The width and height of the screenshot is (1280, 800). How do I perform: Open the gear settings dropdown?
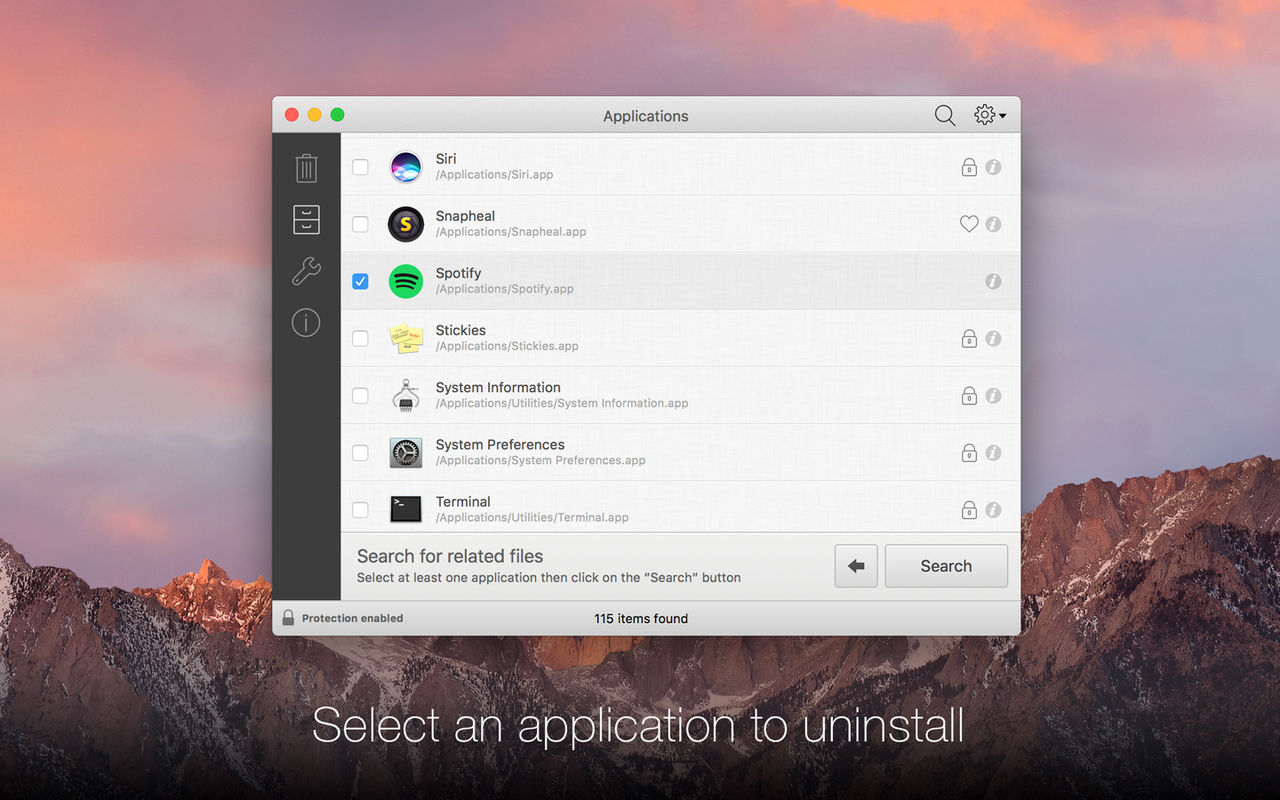[990, 116]
